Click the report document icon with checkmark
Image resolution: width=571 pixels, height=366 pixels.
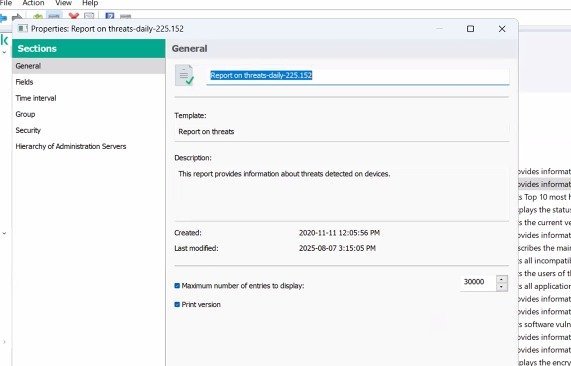tap(184, 75)
